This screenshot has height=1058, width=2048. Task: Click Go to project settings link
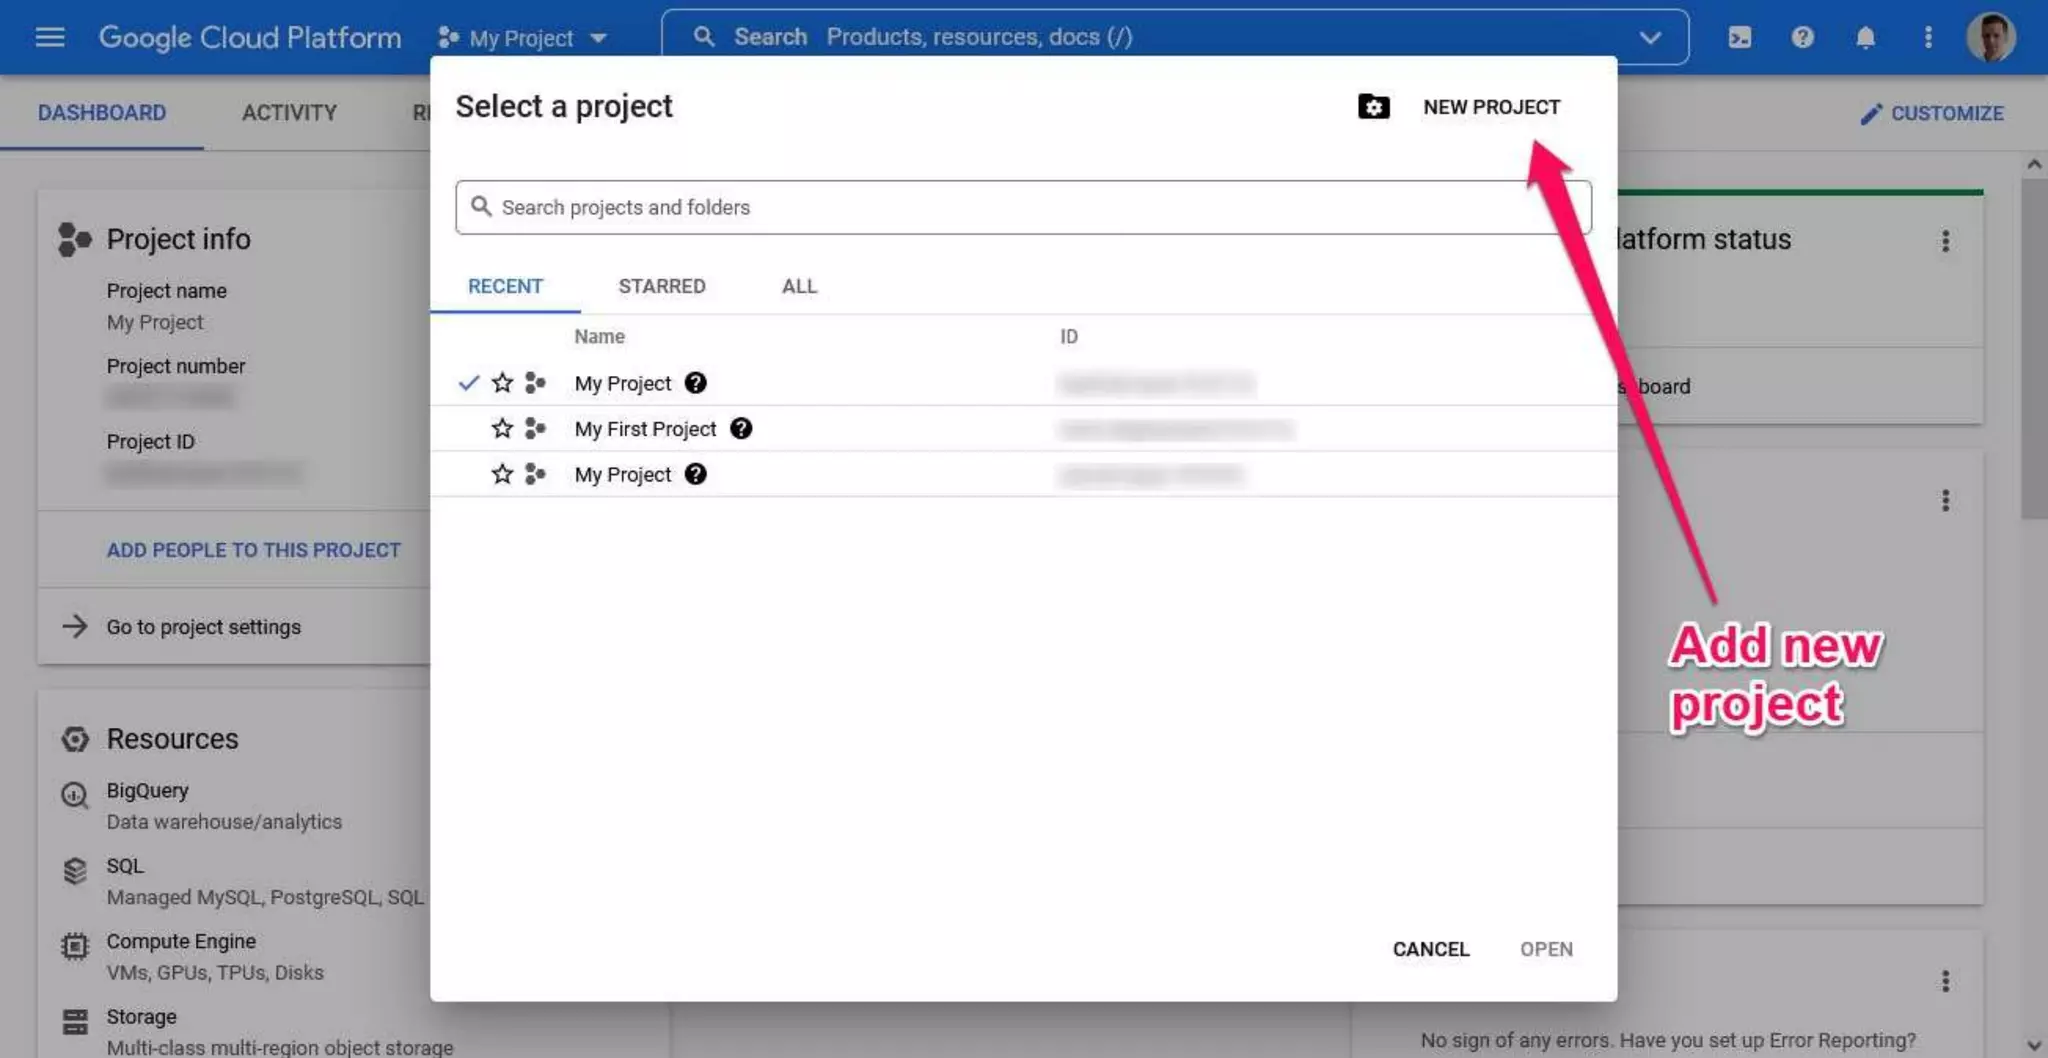pos(204,627)
